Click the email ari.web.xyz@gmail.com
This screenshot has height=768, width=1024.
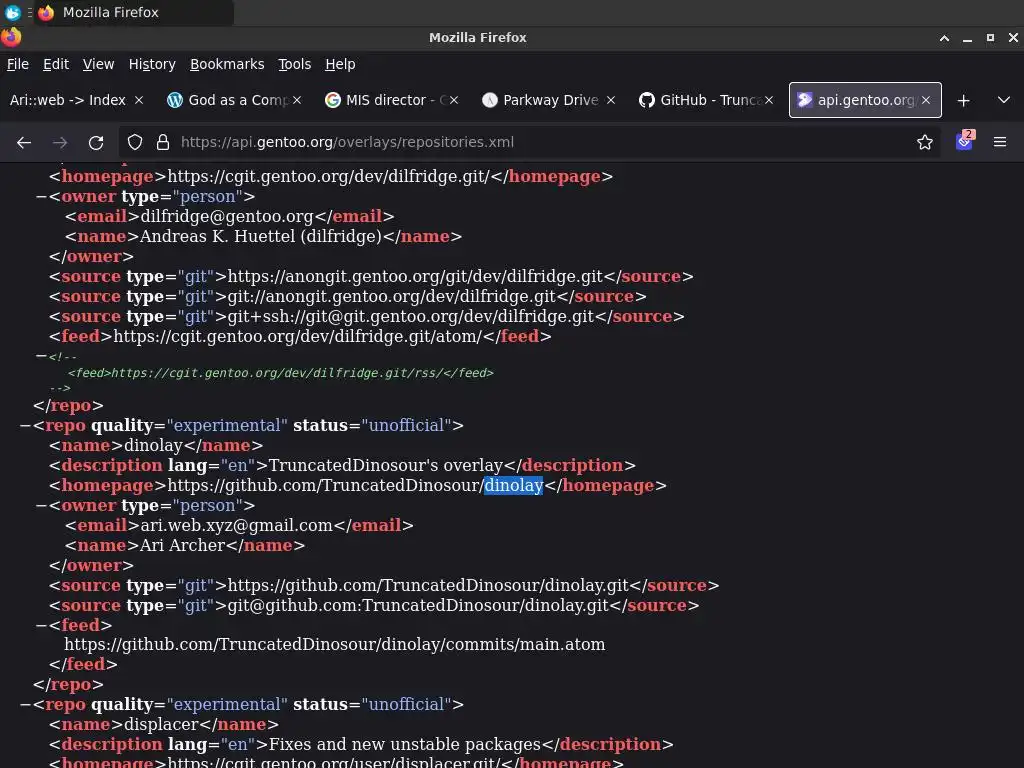[x=236, y=525]
